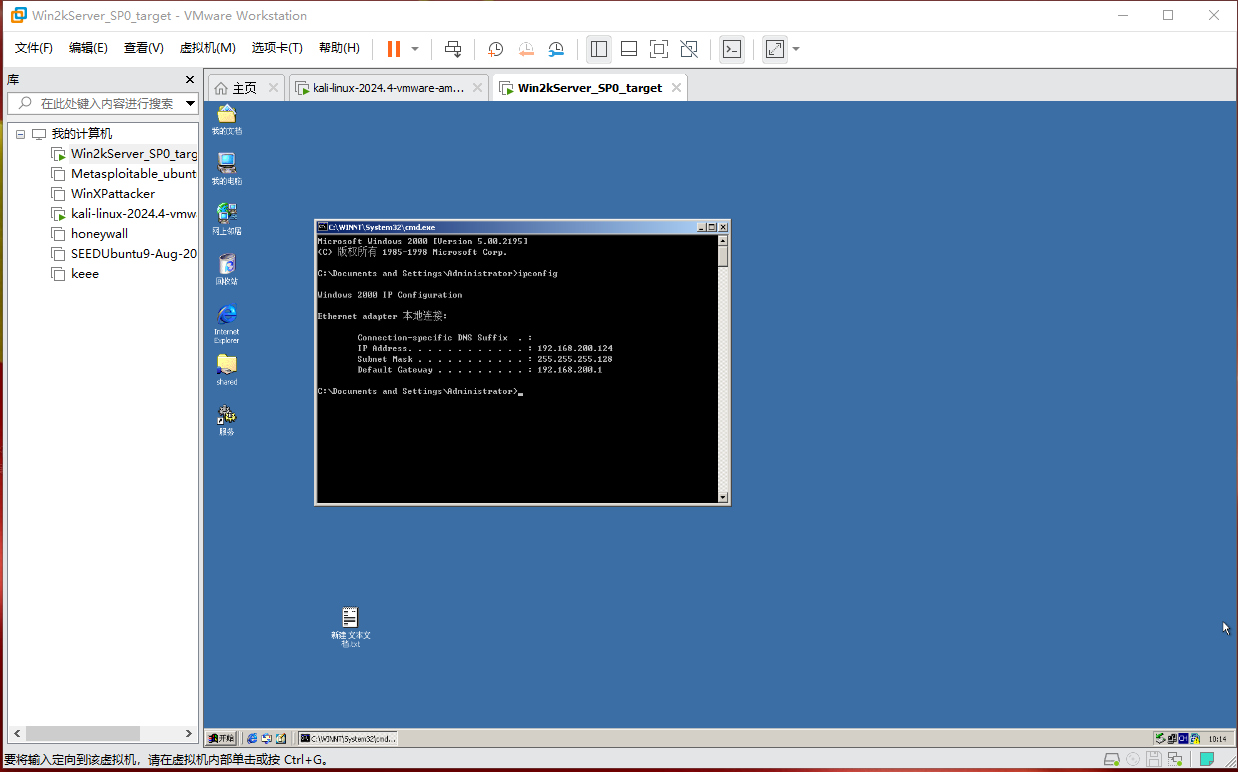Click the cmd window scrollbar down arrow

[723, 497]
